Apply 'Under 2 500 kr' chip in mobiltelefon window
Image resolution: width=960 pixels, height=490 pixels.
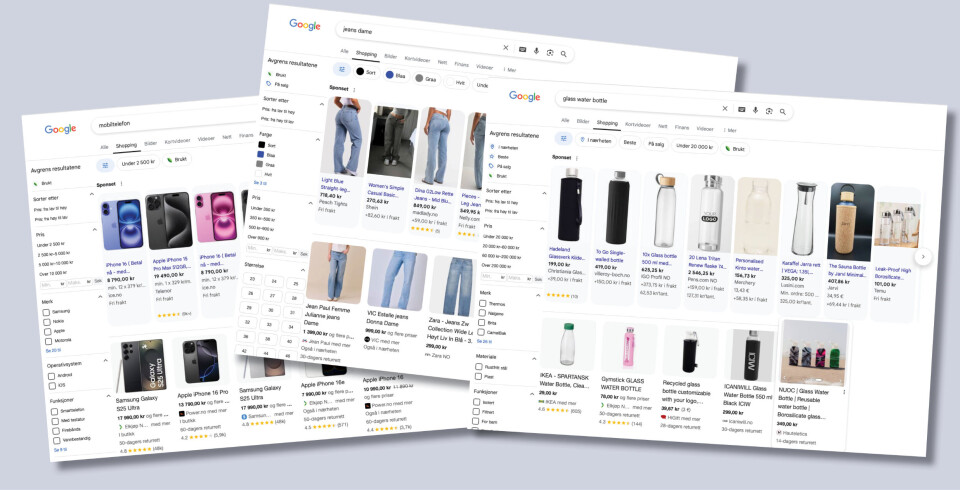(138, 163)
